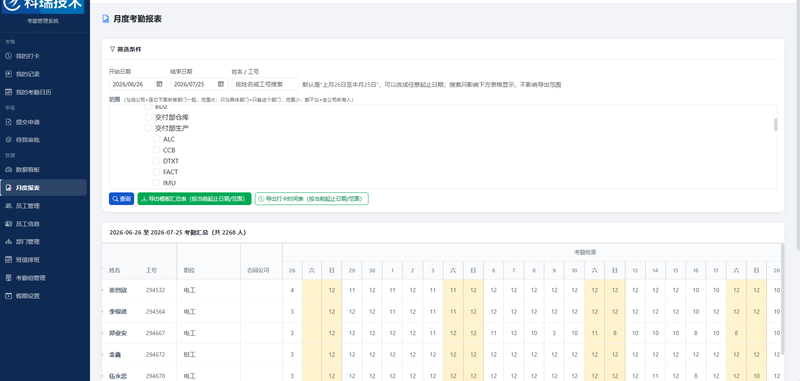Viewport: 800px width, 381px height.
Task: Click the report icon beside 月度报表 in sidebar
Action: click(8, 188)
